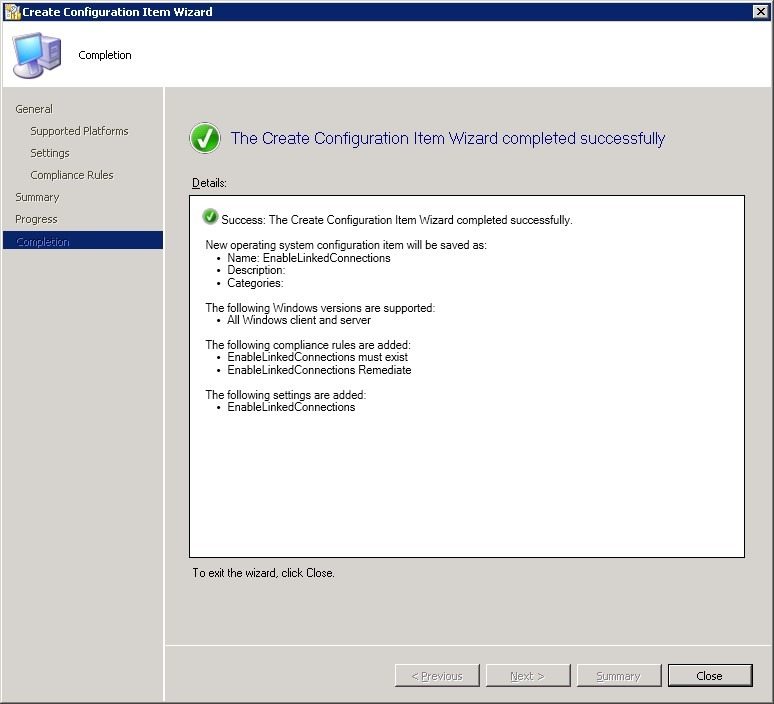
Task: Select the Compliance Rules step
Action: (x=72, y=175)
